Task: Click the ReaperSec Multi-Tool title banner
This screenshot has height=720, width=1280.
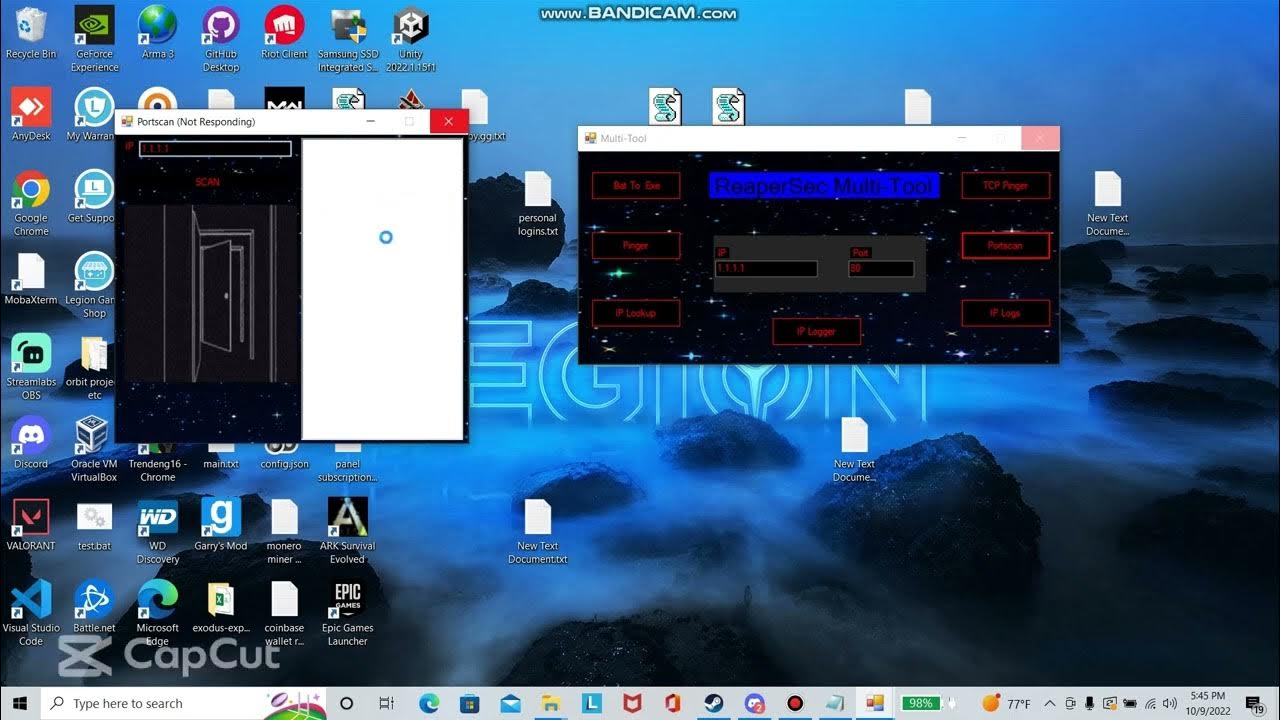Action: [x=825, y=186]
